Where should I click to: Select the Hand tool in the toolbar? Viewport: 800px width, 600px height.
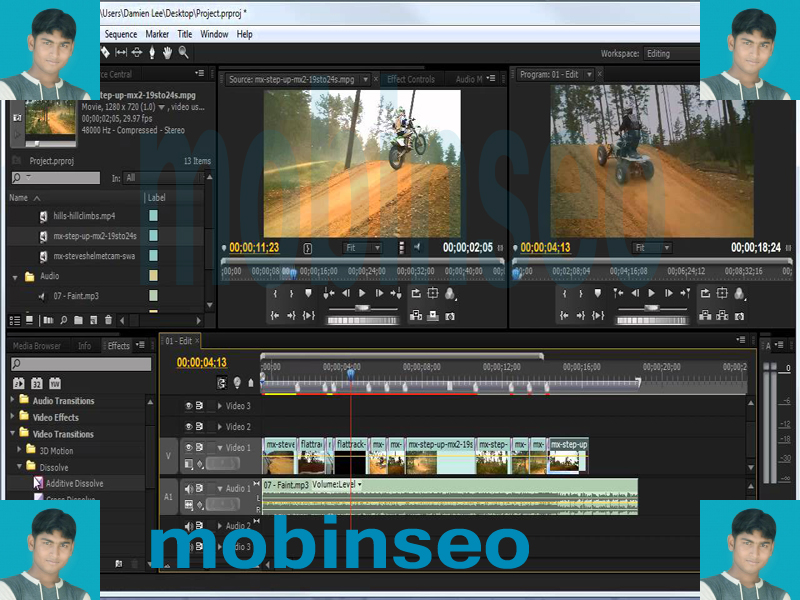point(168,52)
